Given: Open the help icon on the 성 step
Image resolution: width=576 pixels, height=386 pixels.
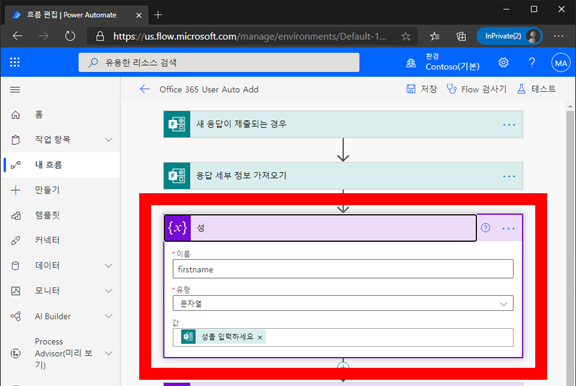Looking at the screenshot, I should tap(485, 228).
